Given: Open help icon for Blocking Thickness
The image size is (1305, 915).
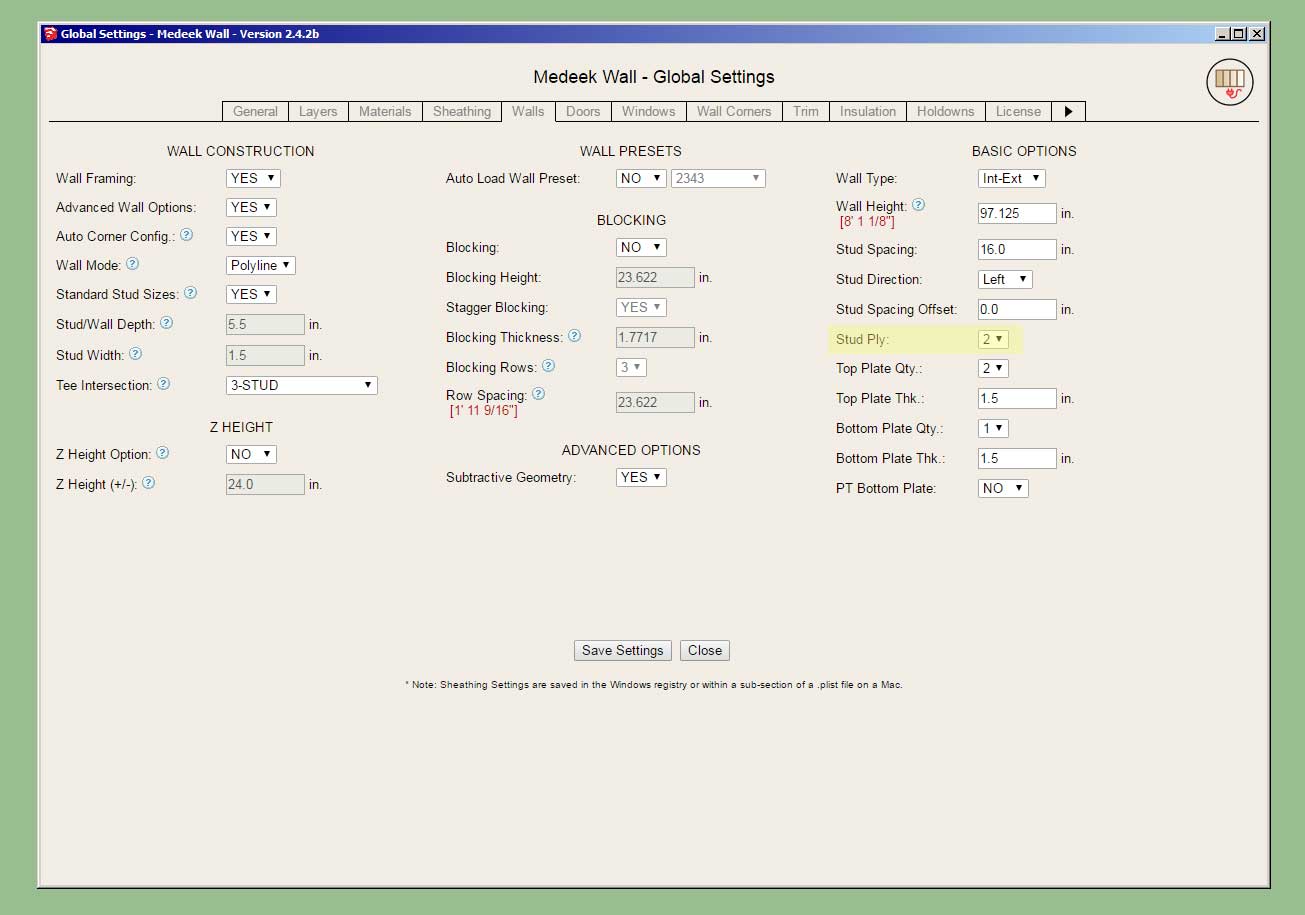Looking at the screenshot, I should tap(574, 337).
